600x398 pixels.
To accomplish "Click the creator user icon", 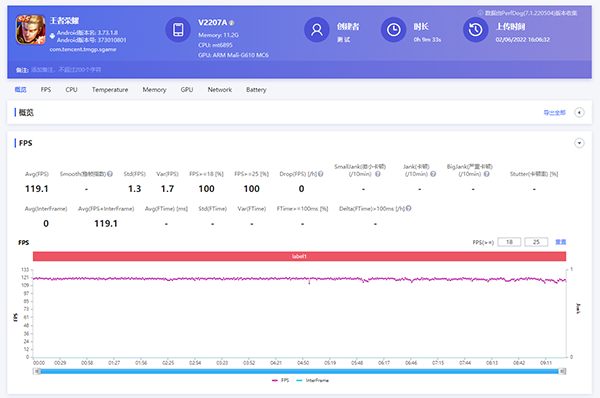I will (316, 29).
